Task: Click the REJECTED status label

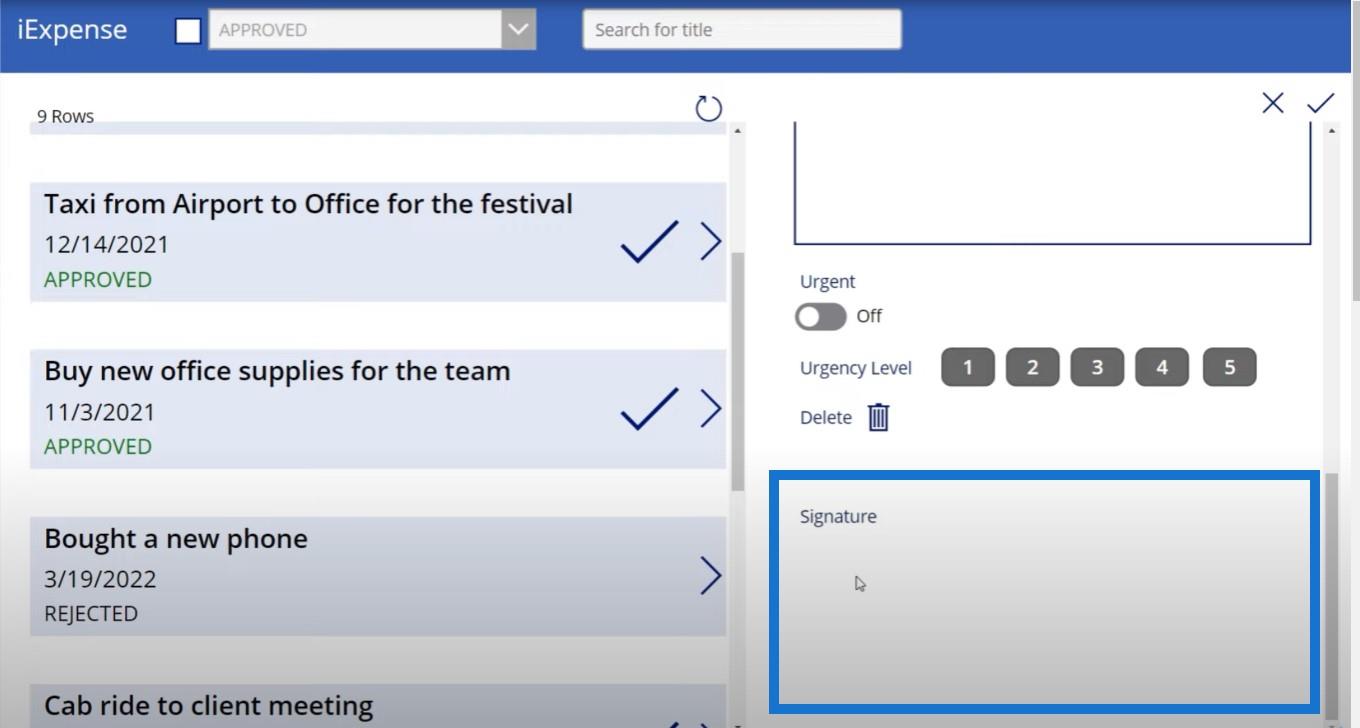Action: pyautogui.click(x=91, y=614)
